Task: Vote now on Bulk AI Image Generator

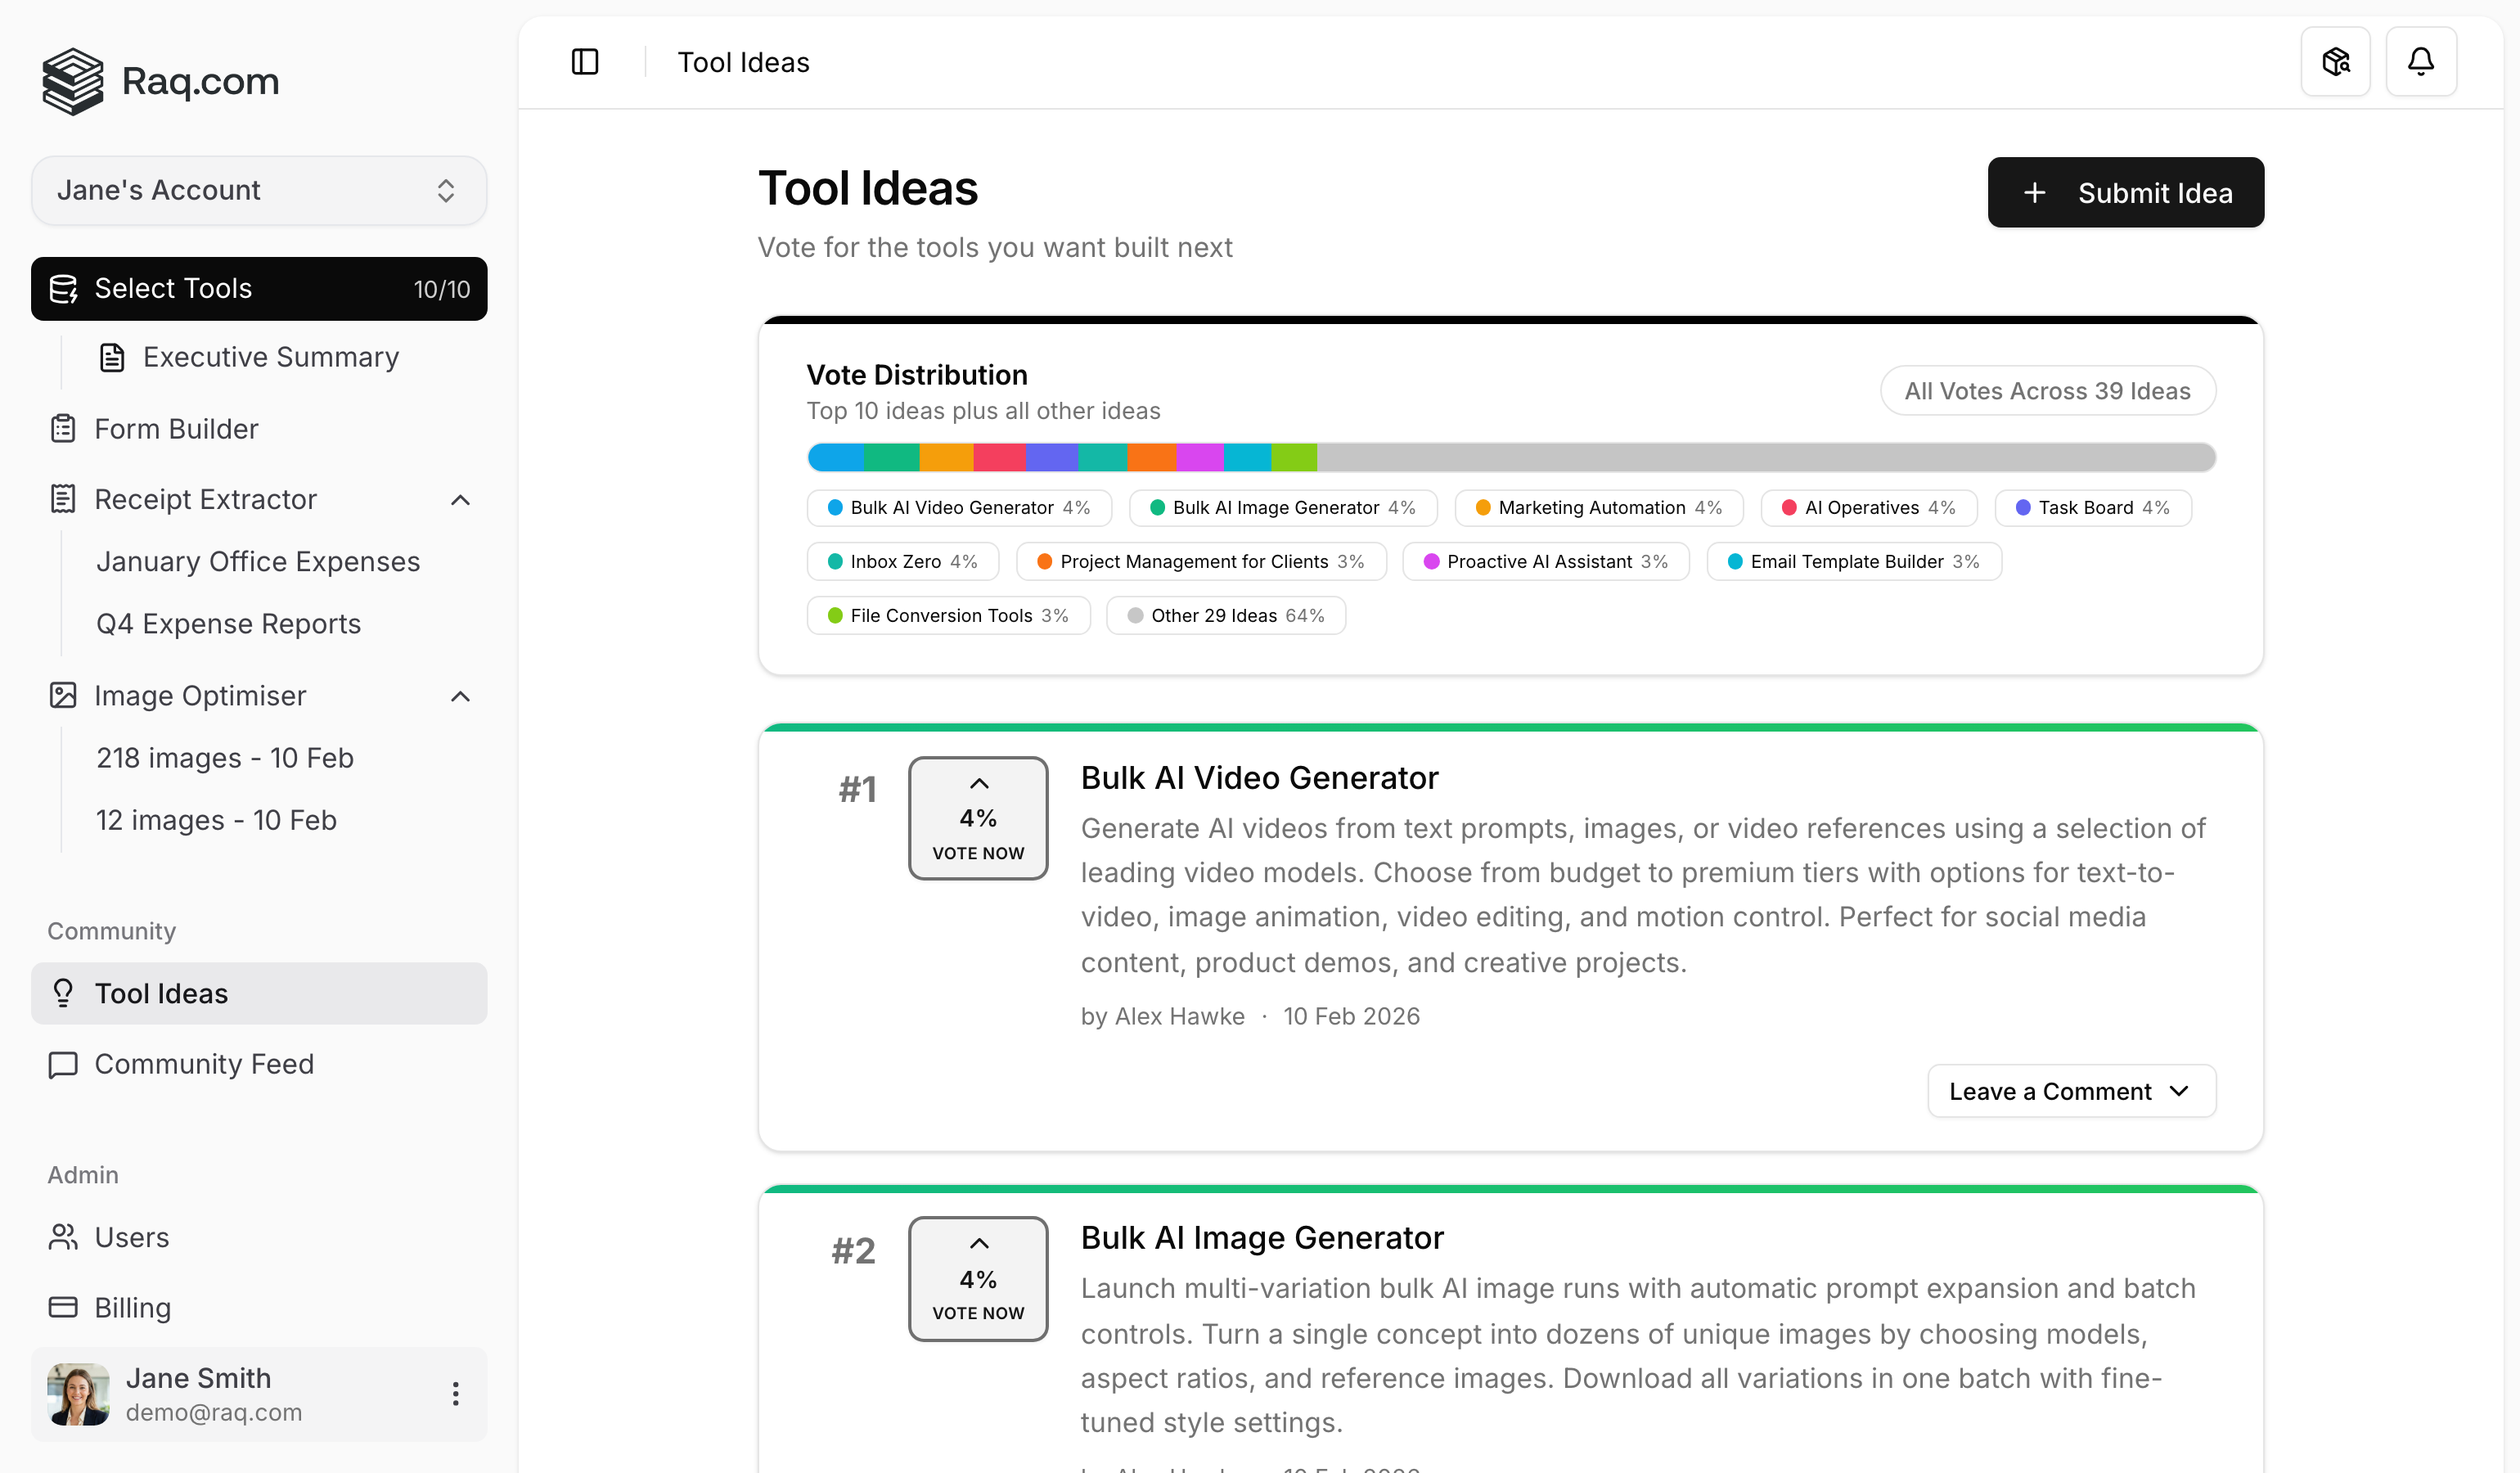Action: (977, 1278)
